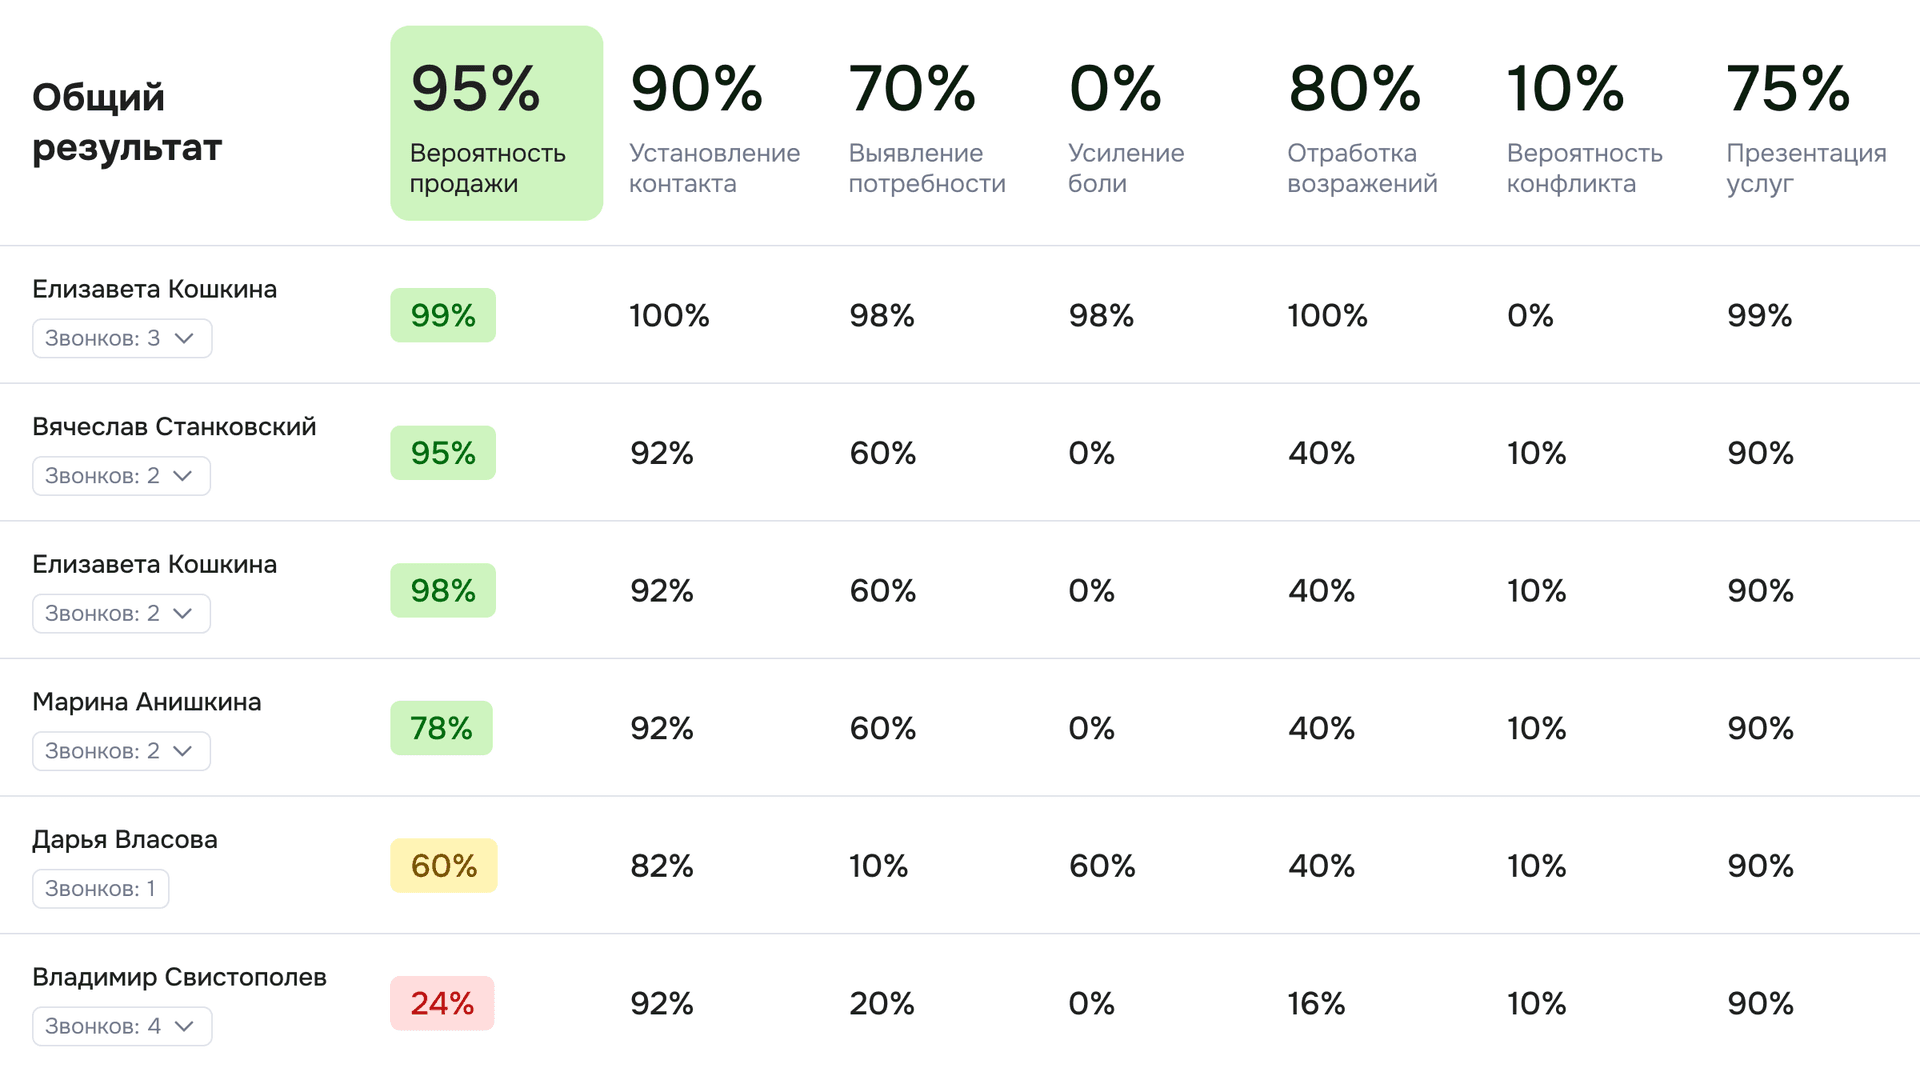1920x1072 pixels.
Task: Open Дарья Власова's name link
Action: coord(125,839)
